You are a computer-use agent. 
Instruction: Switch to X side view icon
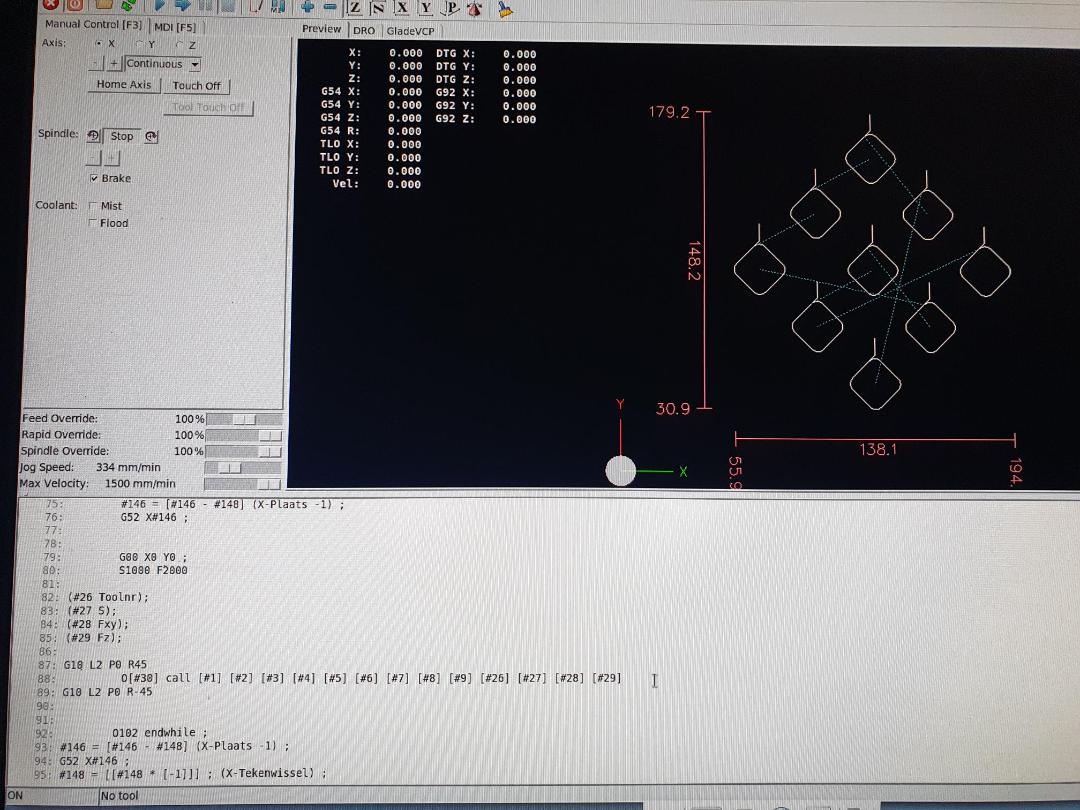(402, 8)
